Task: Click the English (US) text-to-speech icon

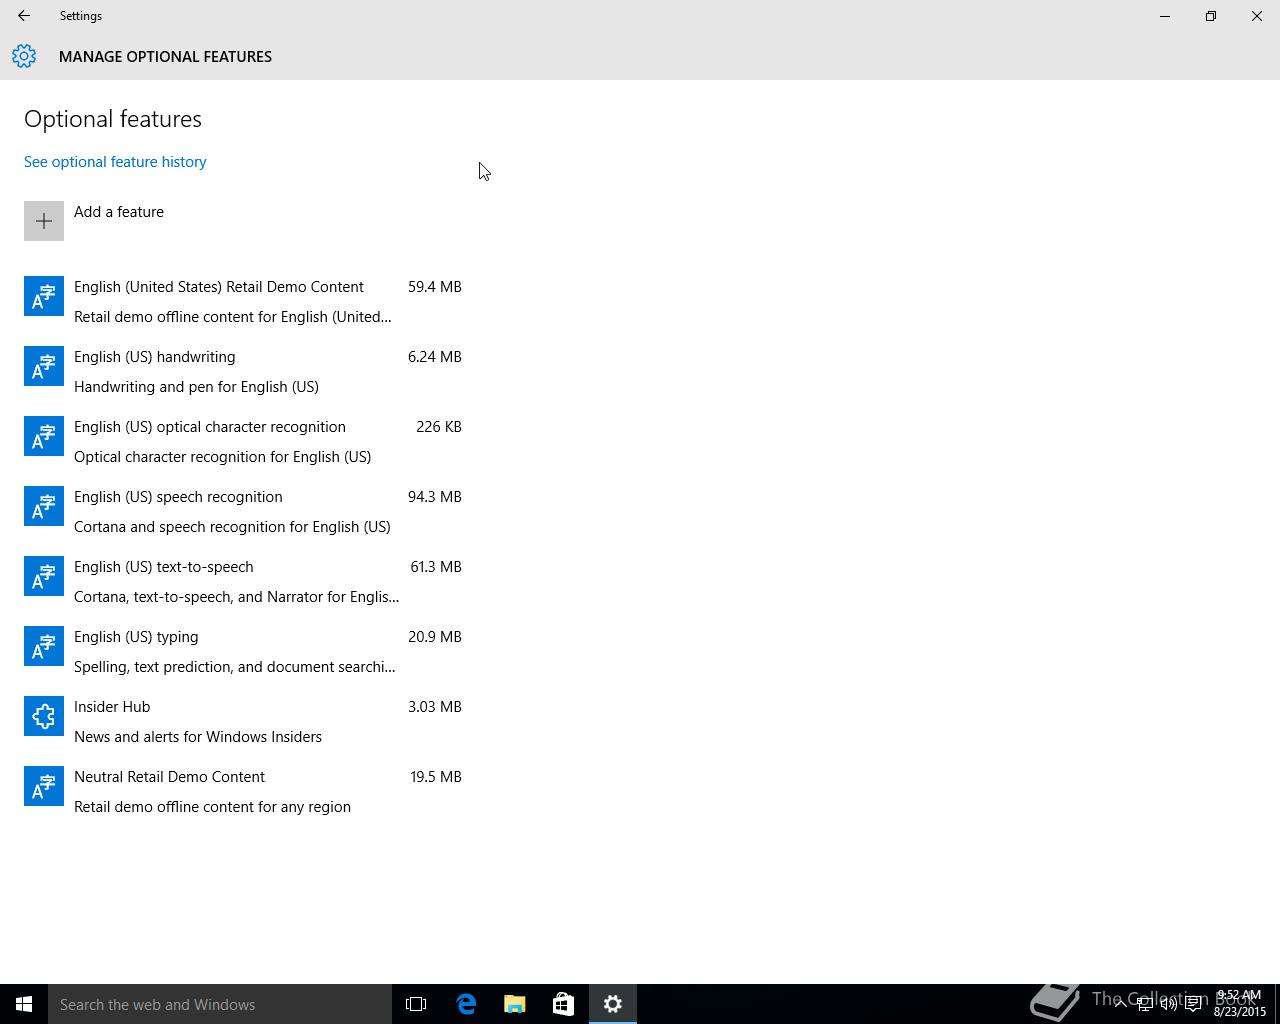Action: pyautogui.click(x=44, y=576)
